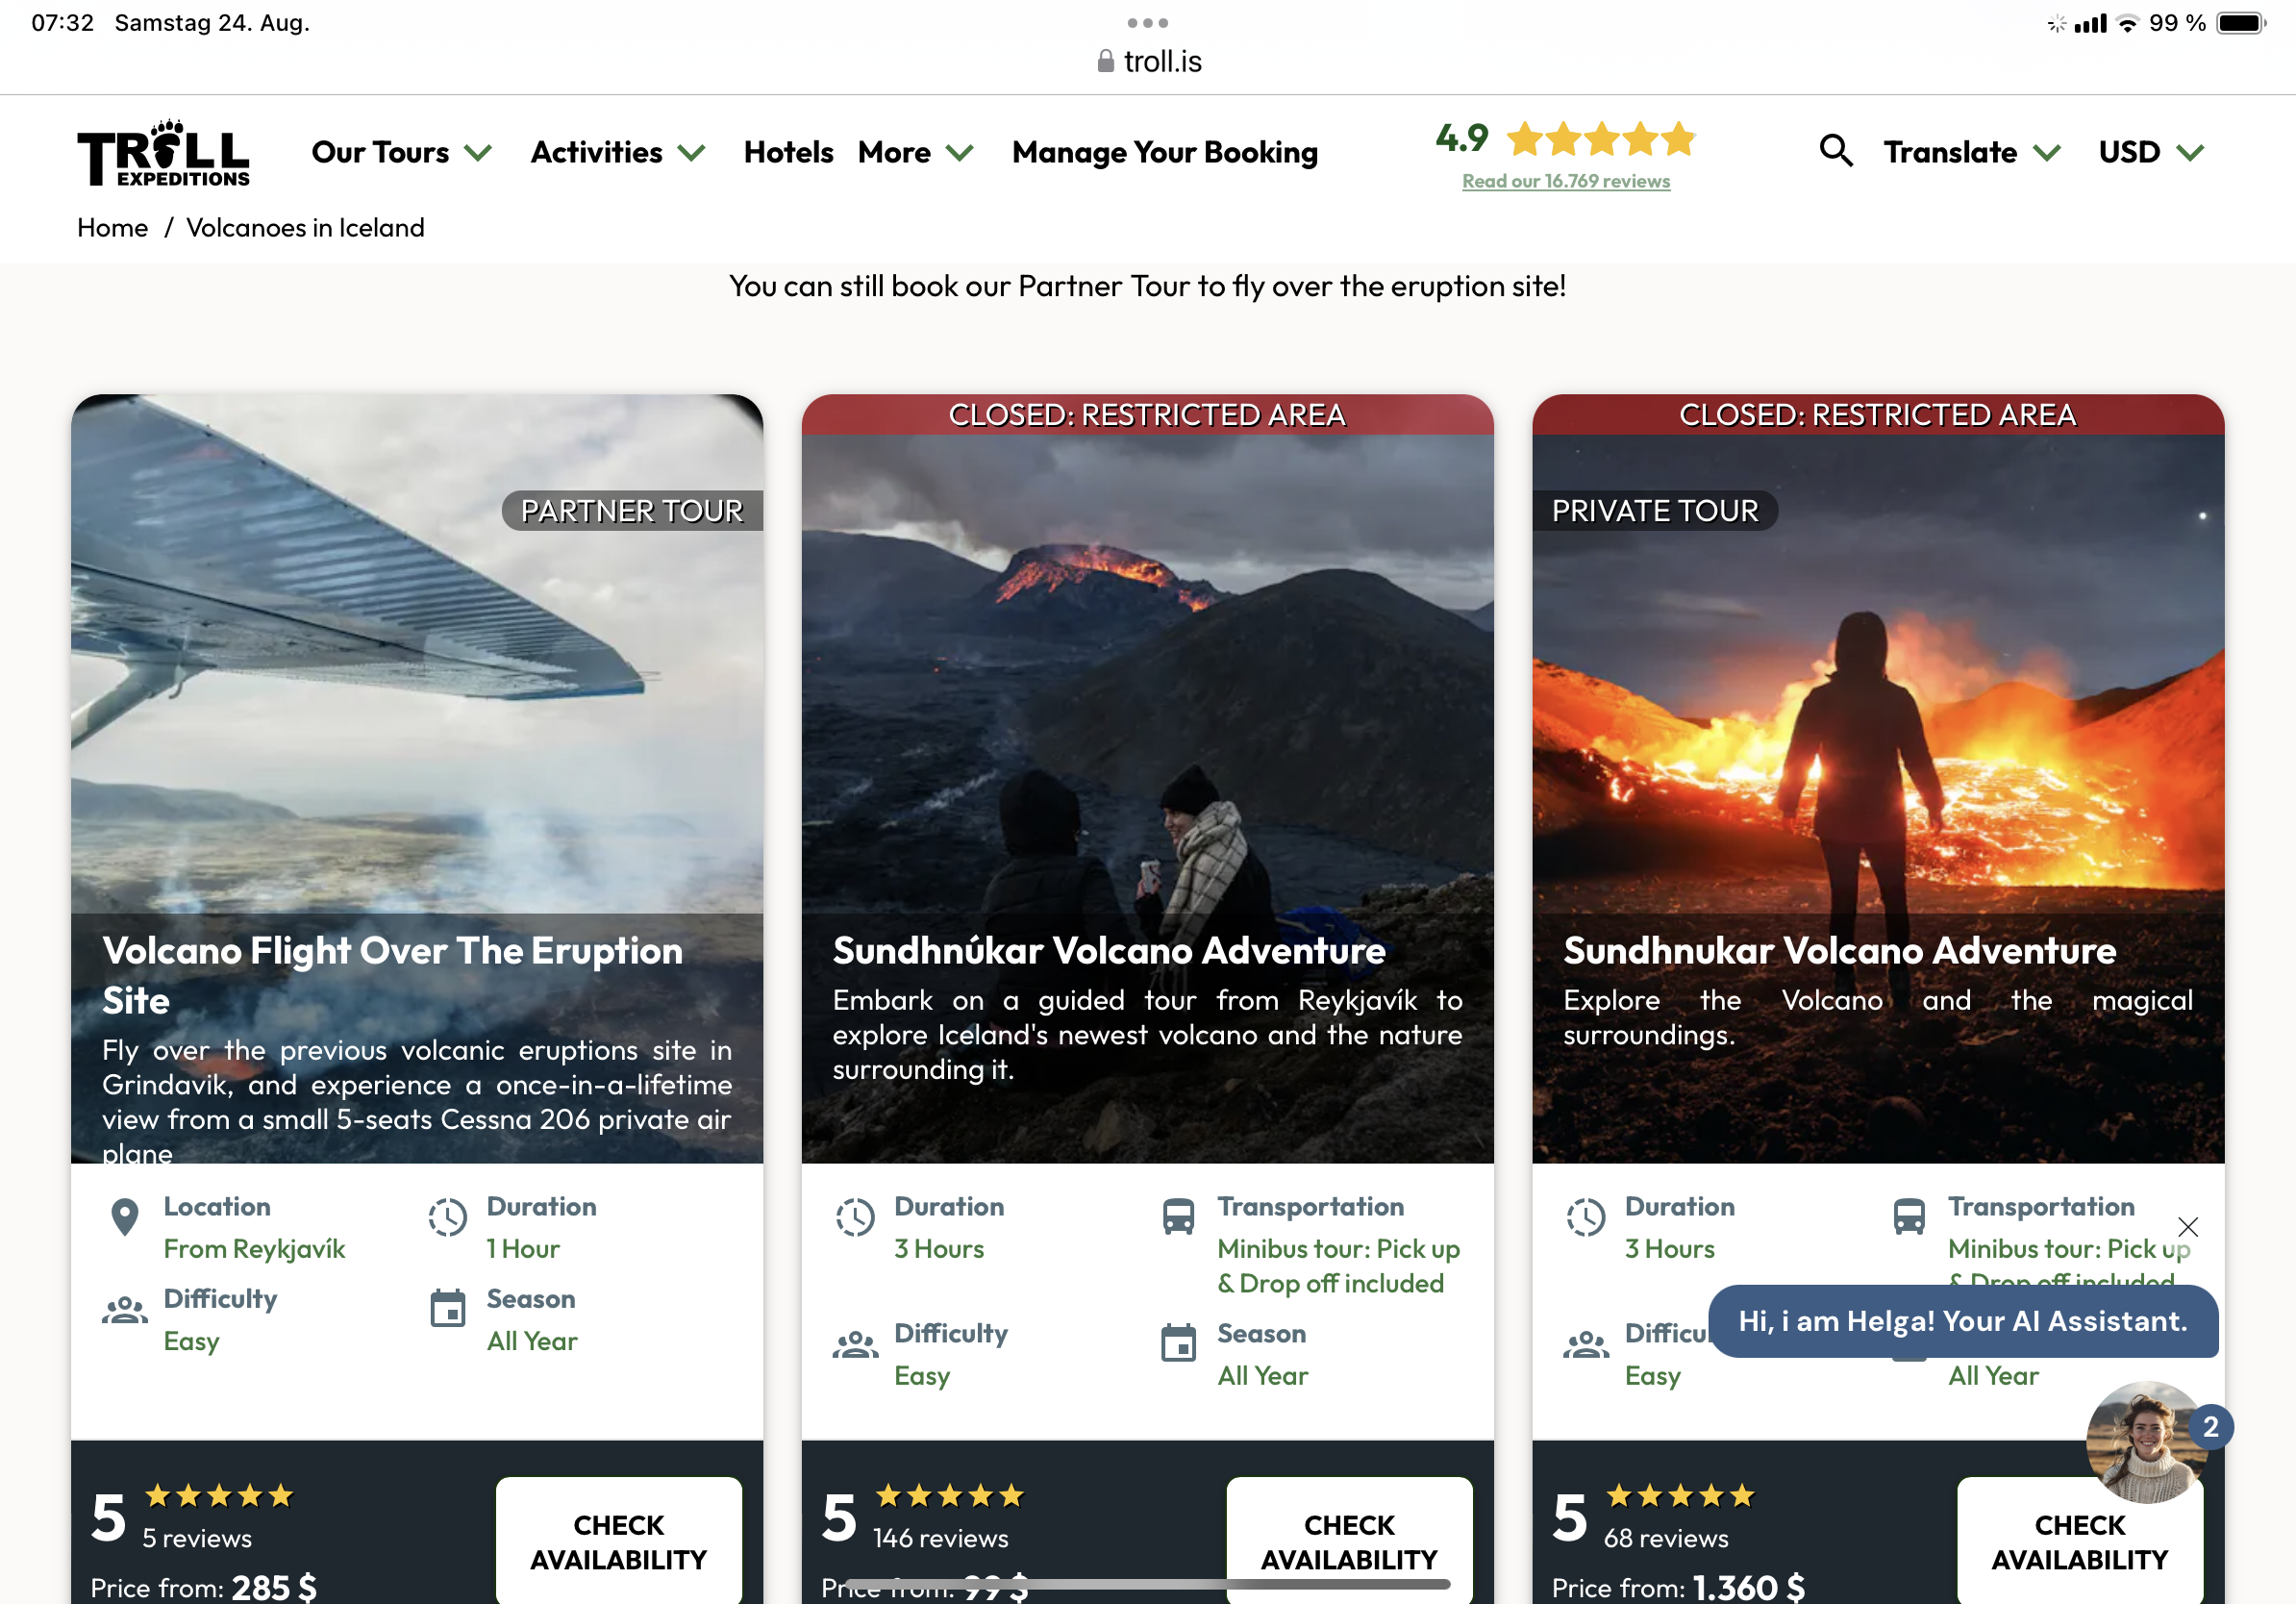
Task: Click the Volcanoes in Iceland breadcrumb
Action: point(305,228)
